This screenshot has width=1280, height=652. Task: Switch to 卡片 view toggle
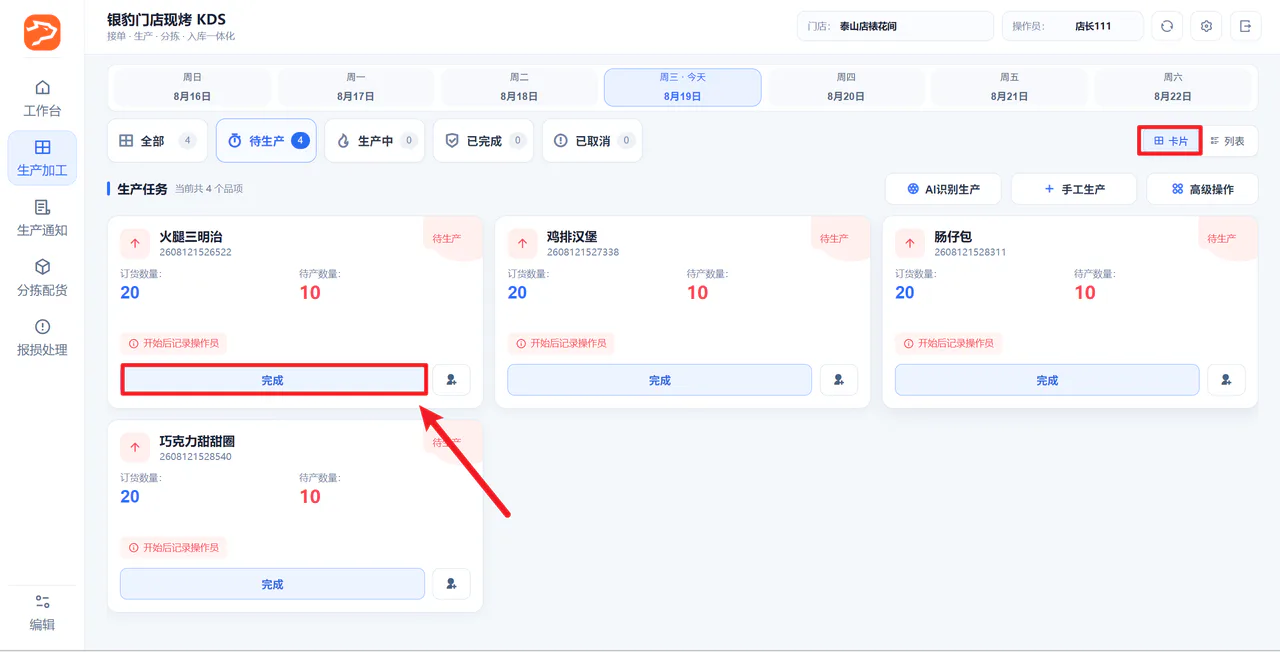(x=1170, y=141)
